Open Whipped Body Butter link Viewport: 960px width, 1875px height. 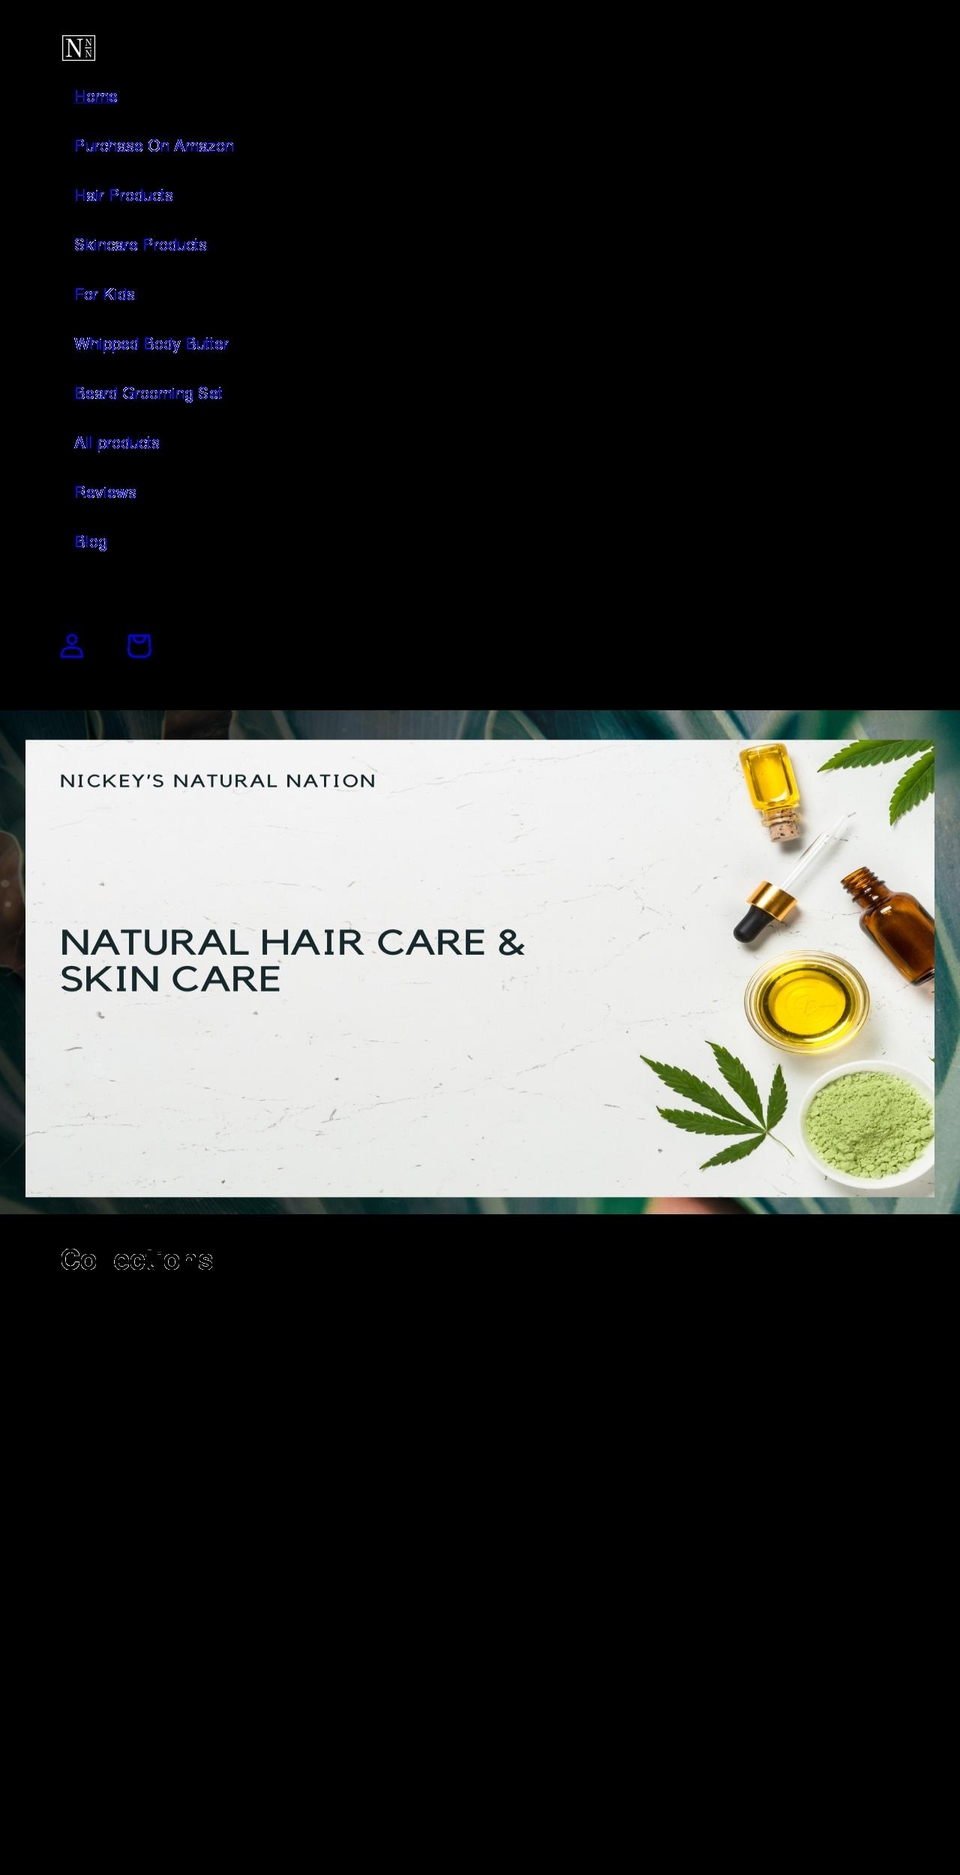[x=151, y=344]
